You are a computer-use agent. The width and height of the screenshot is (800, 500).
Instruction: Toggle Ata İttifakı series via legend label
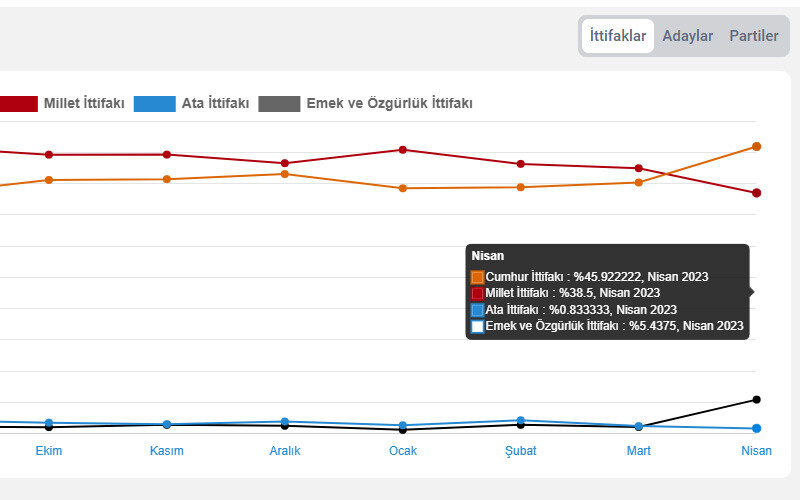215,103
